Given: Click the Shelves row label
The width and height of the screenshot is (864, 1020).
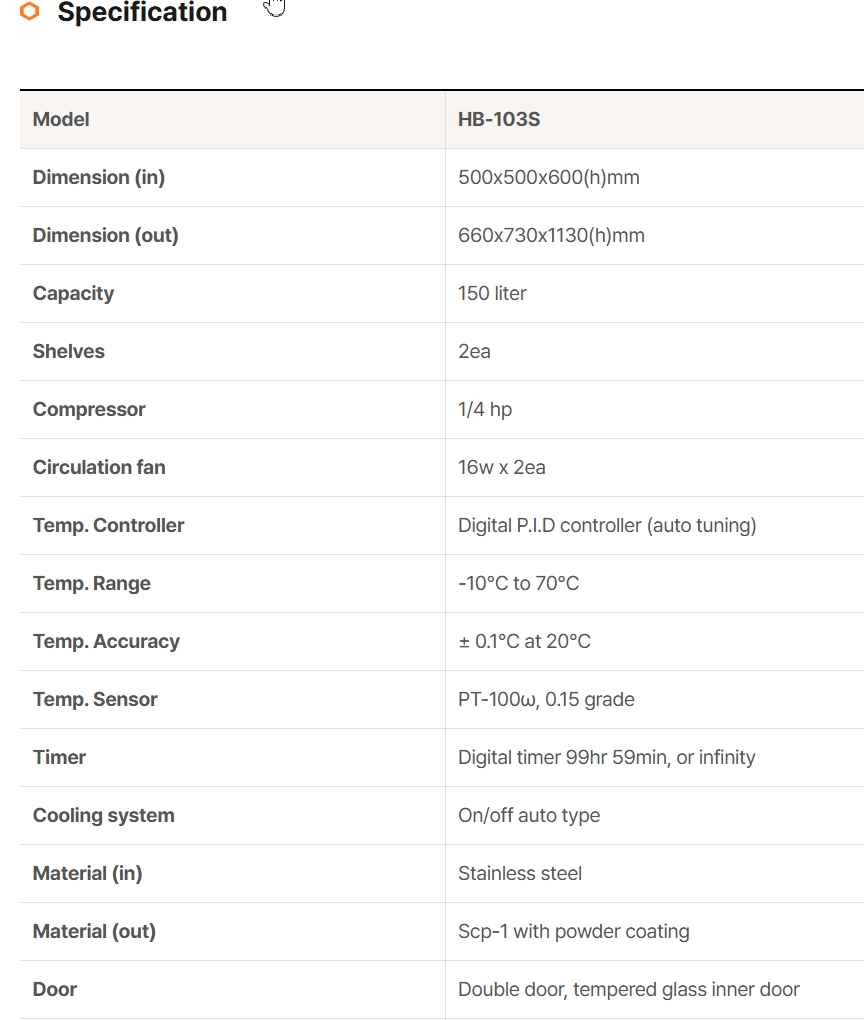Looking at the screenshot, I should (68, 351).
